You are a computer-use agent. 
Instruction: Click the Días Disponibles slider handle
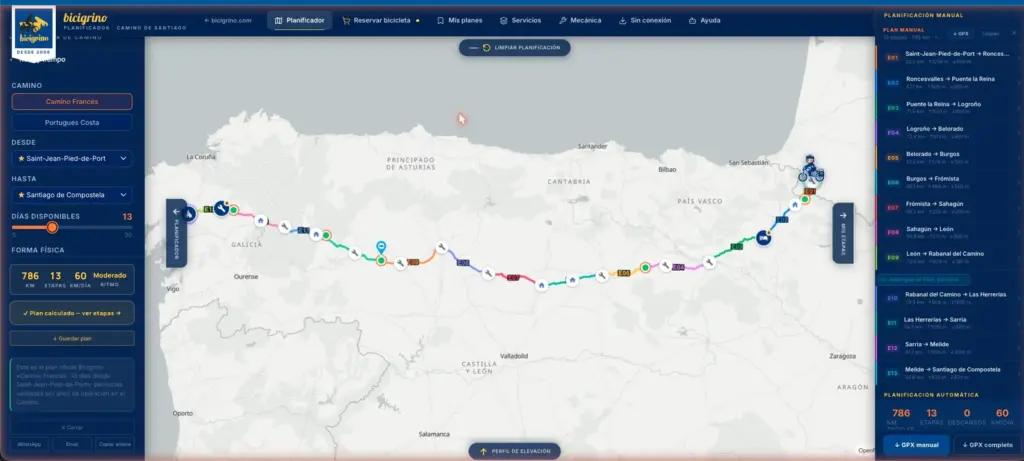pos(52,227)
